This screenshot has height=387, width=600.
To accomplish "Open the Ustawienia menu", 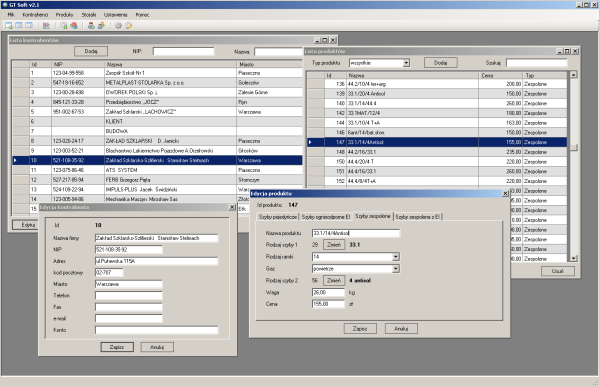I will (116, 15).
